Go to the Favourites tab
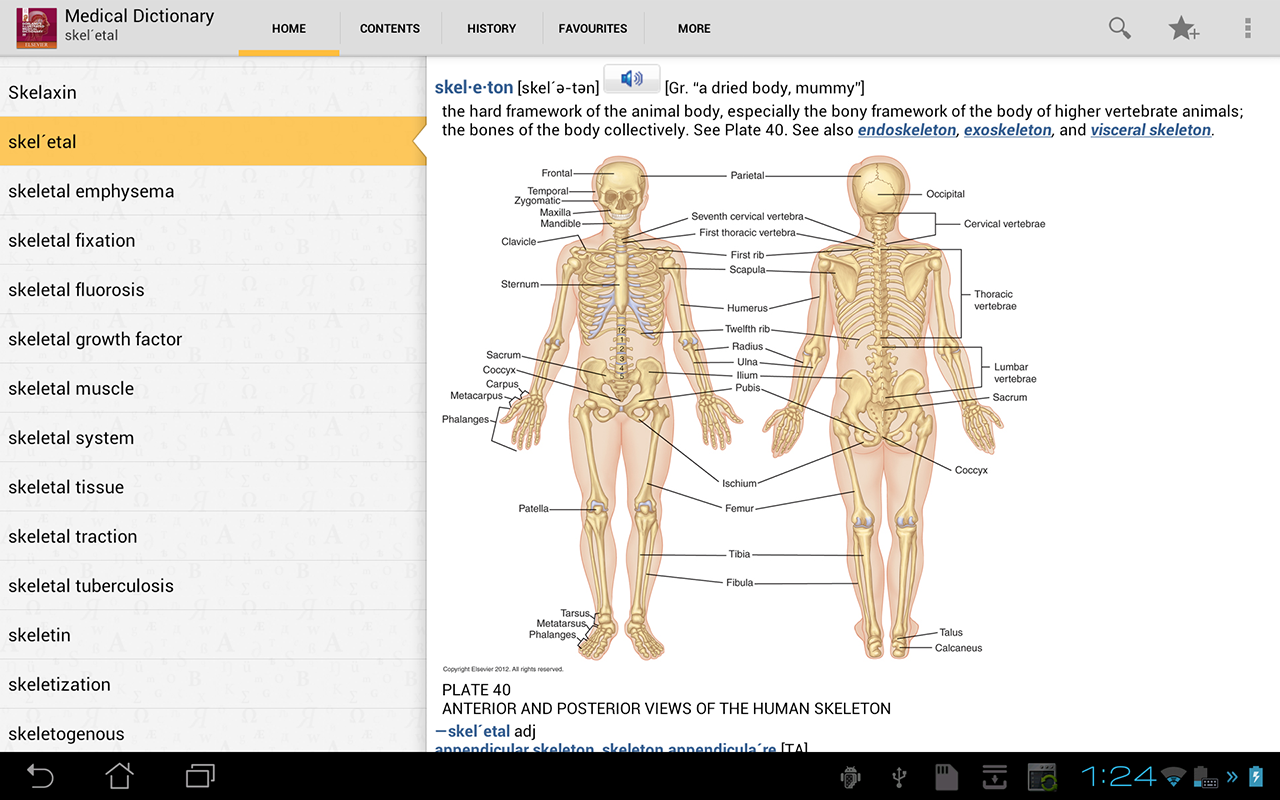Image resolution: width=1280 pixels, height=800 pixels. 593,28
